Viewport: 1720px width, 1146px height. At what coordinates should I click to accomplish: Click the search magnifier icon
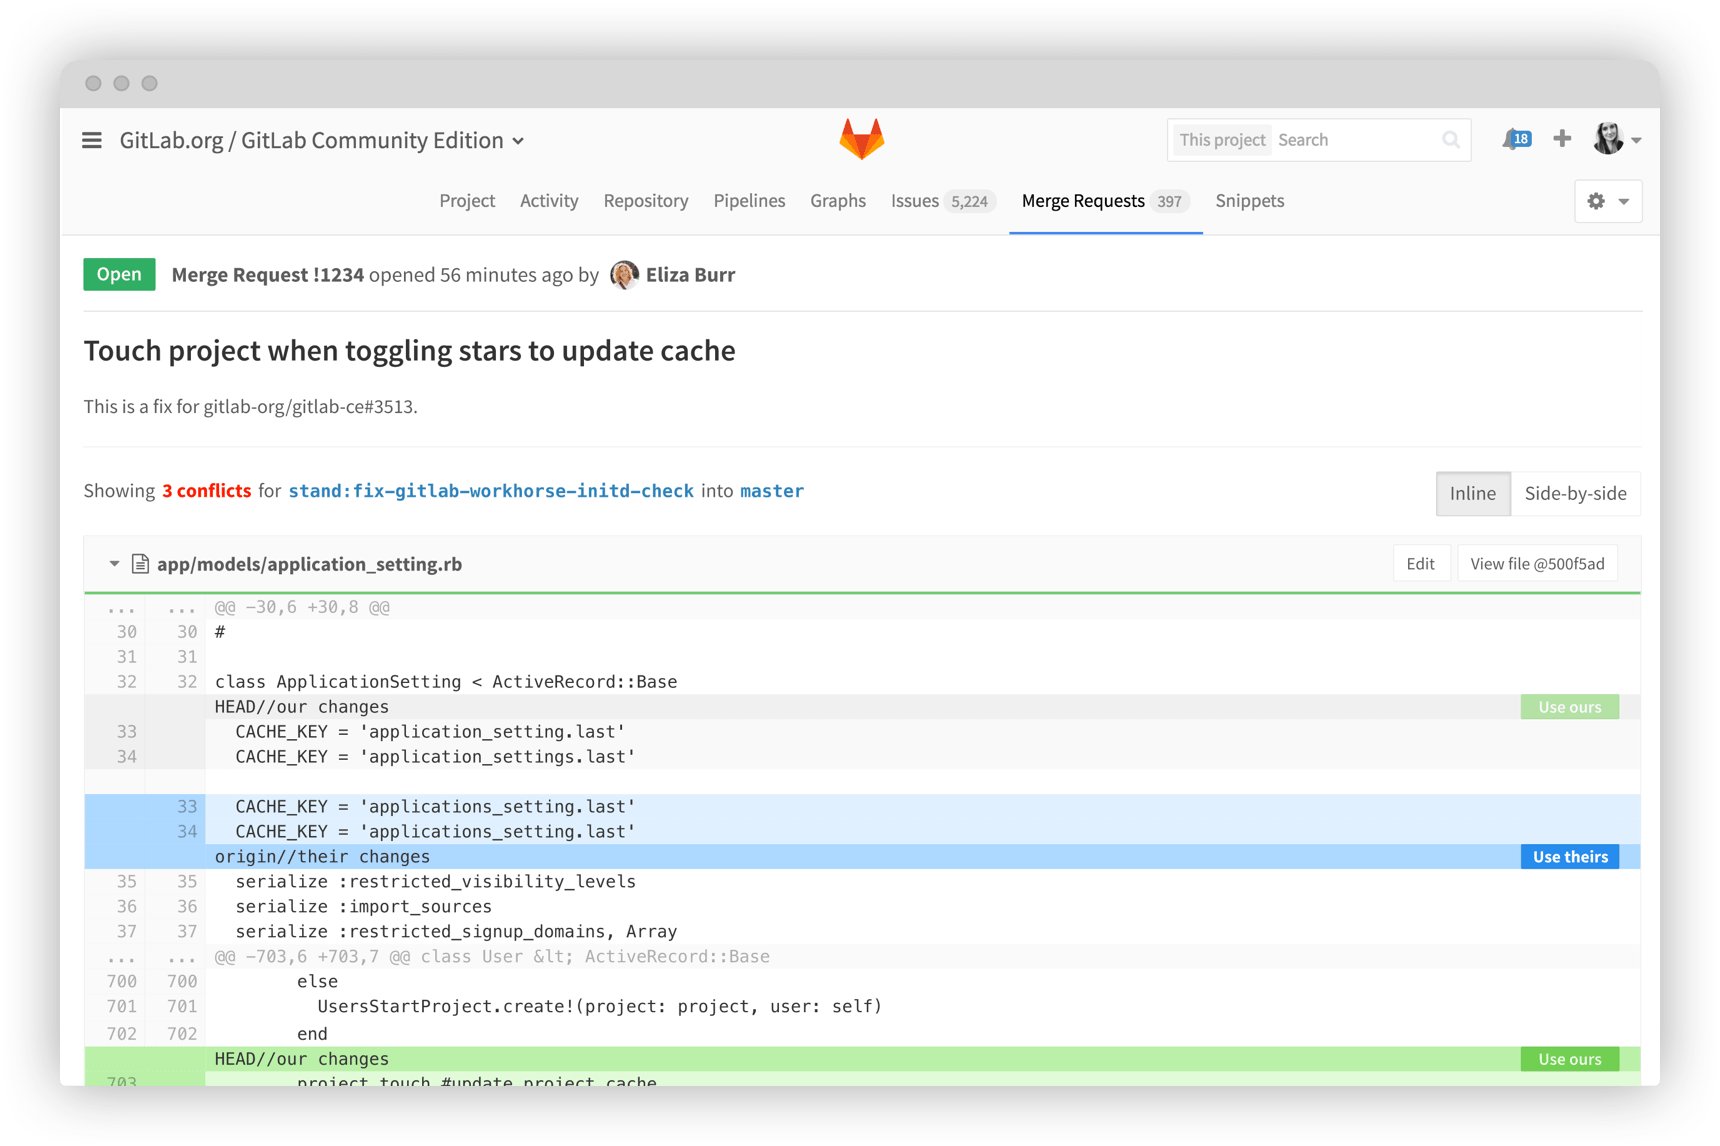point(1451,140)
